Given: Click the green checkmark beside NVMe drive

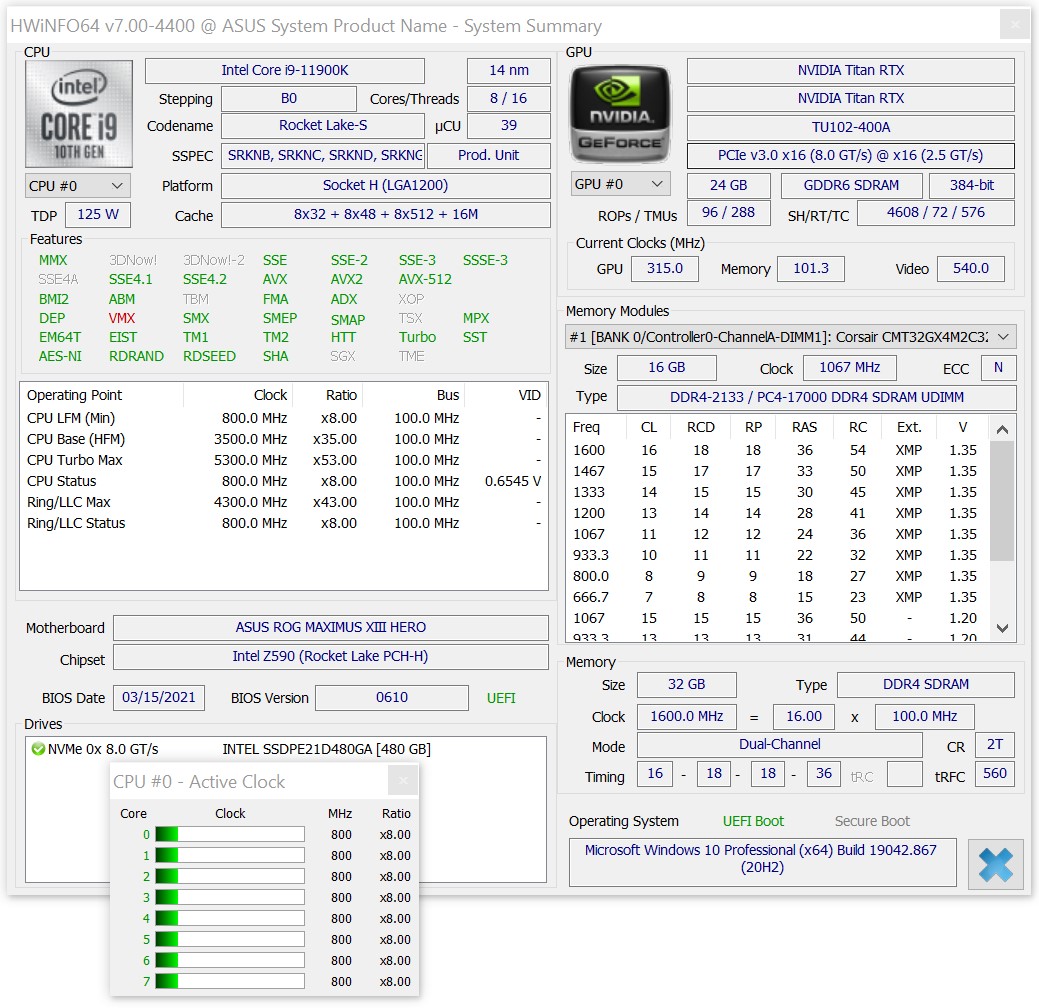Looking at the screenshot, I should (x=38, y=749).
